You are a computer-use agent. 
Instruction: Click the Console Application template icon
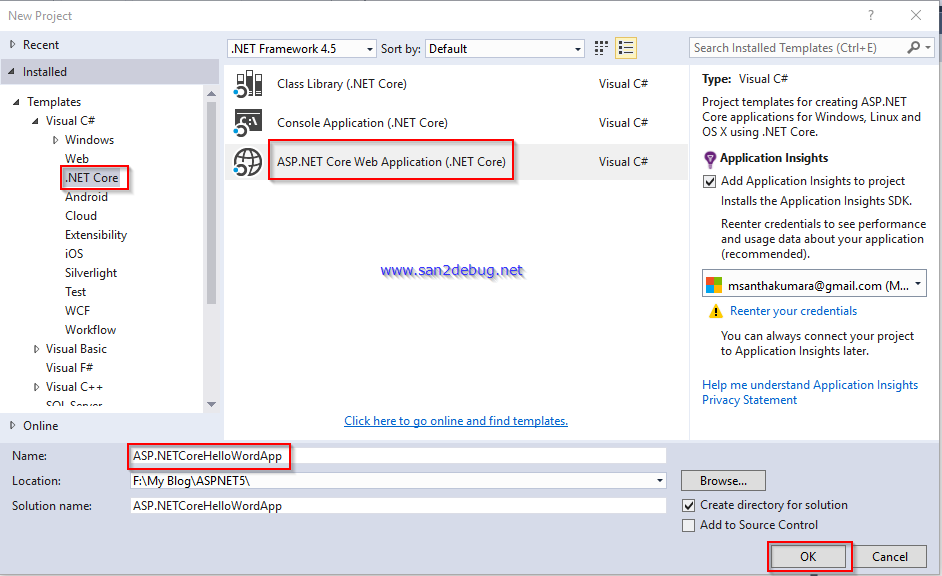point(248,123)
